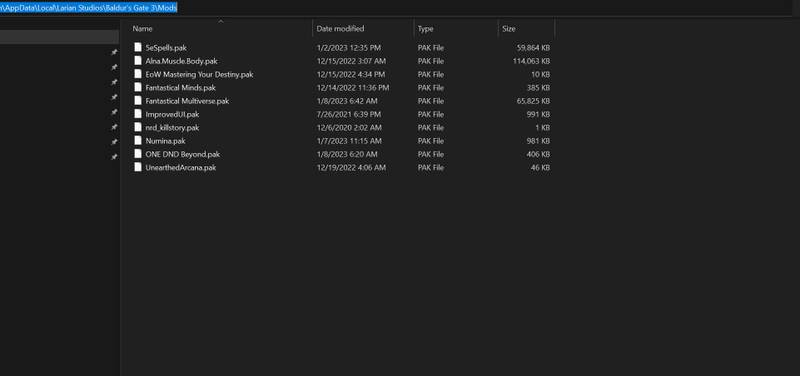
Task: Click PAK File type in the 5eSpells.pak row
Action: pos(431,48)
